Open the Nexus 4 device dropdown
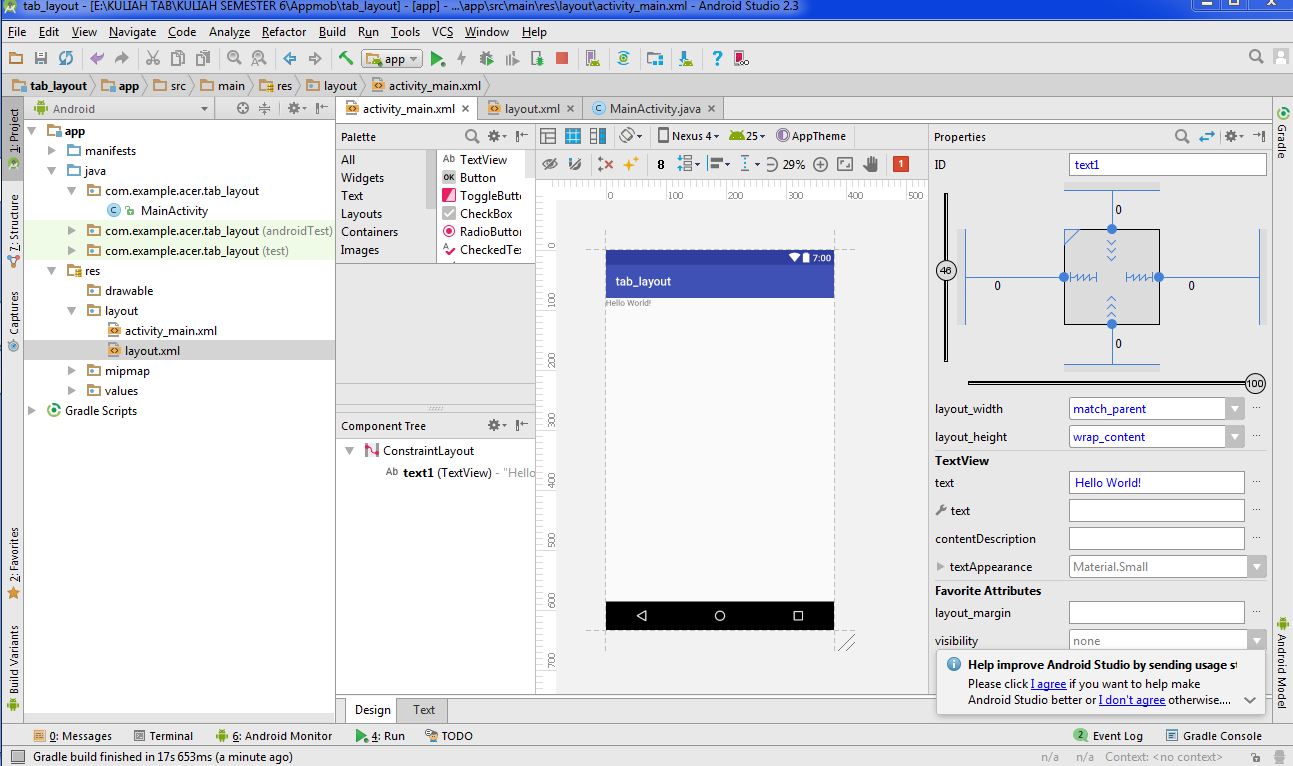The height and width of the screenshot is (766, 1293). (x=688, y=136)
